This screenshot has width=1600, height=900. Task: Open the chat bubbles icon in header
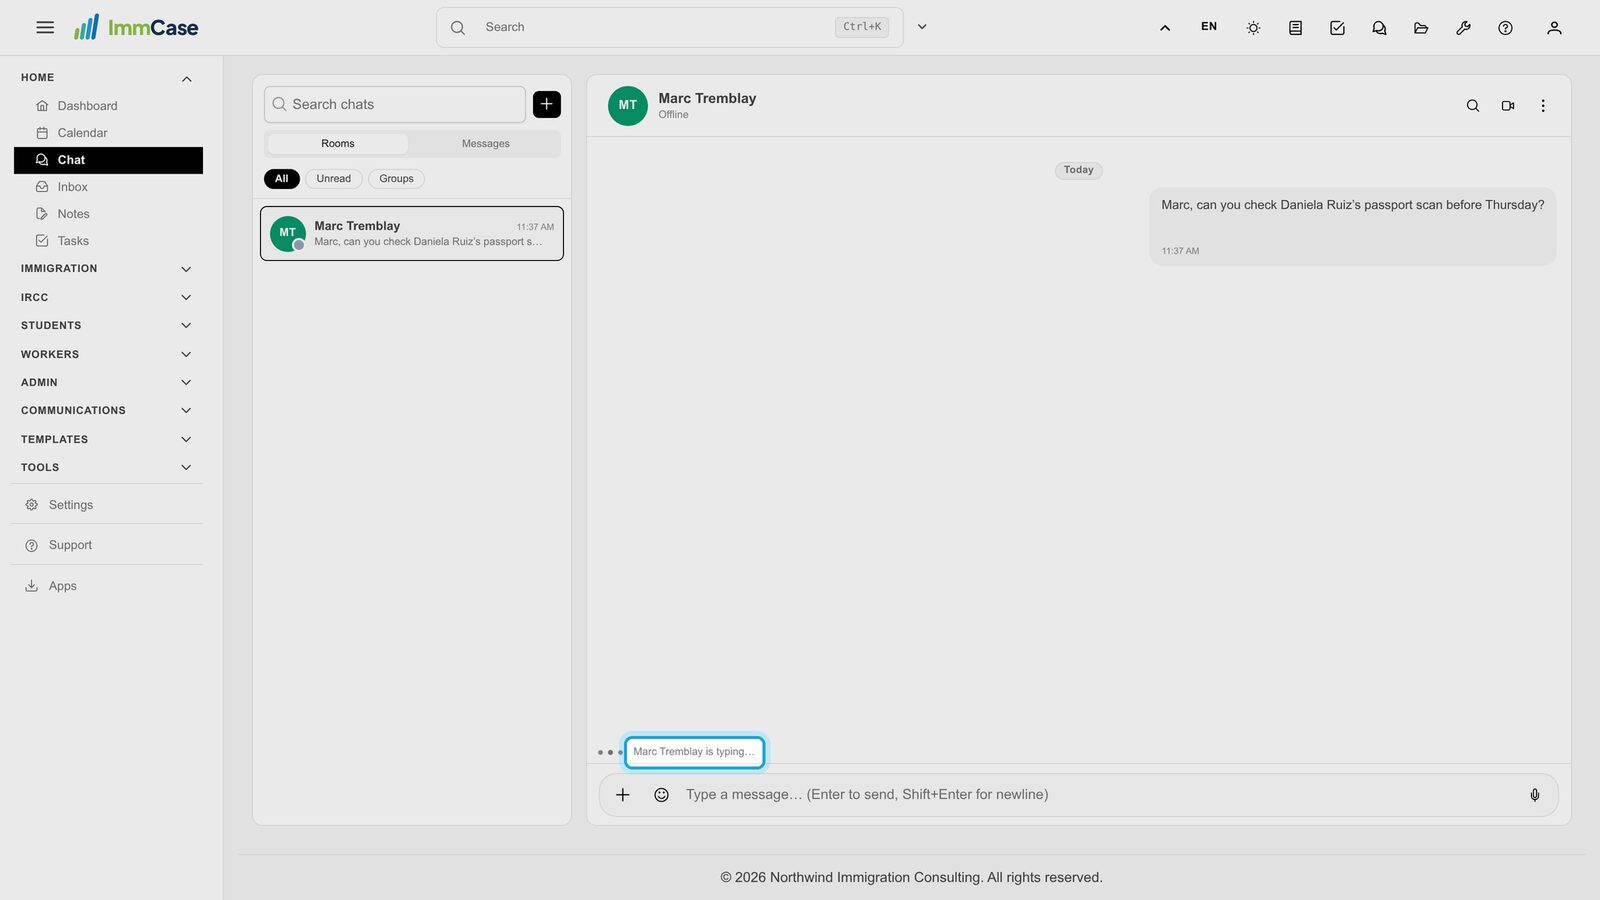(x=1379, y=28)
